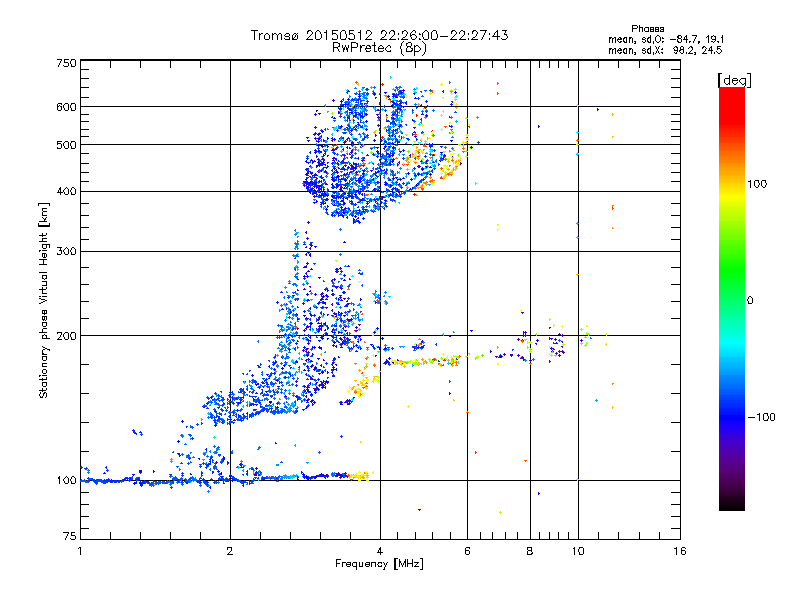
Task: Click the x-axis tick label '6'
Action: pos(467,551)
